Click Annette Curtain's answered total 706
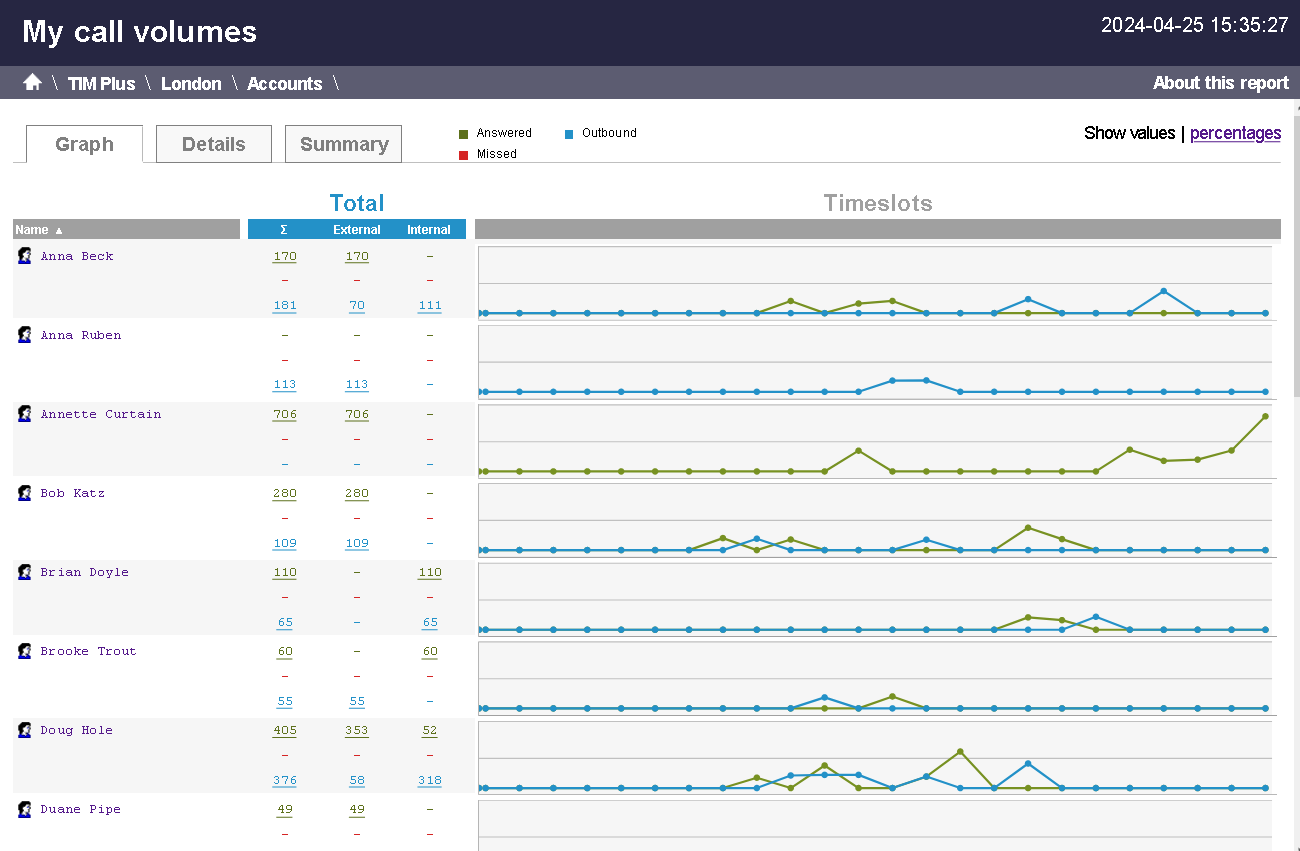This screenshot has width=1300, height=851. [284, 414]
